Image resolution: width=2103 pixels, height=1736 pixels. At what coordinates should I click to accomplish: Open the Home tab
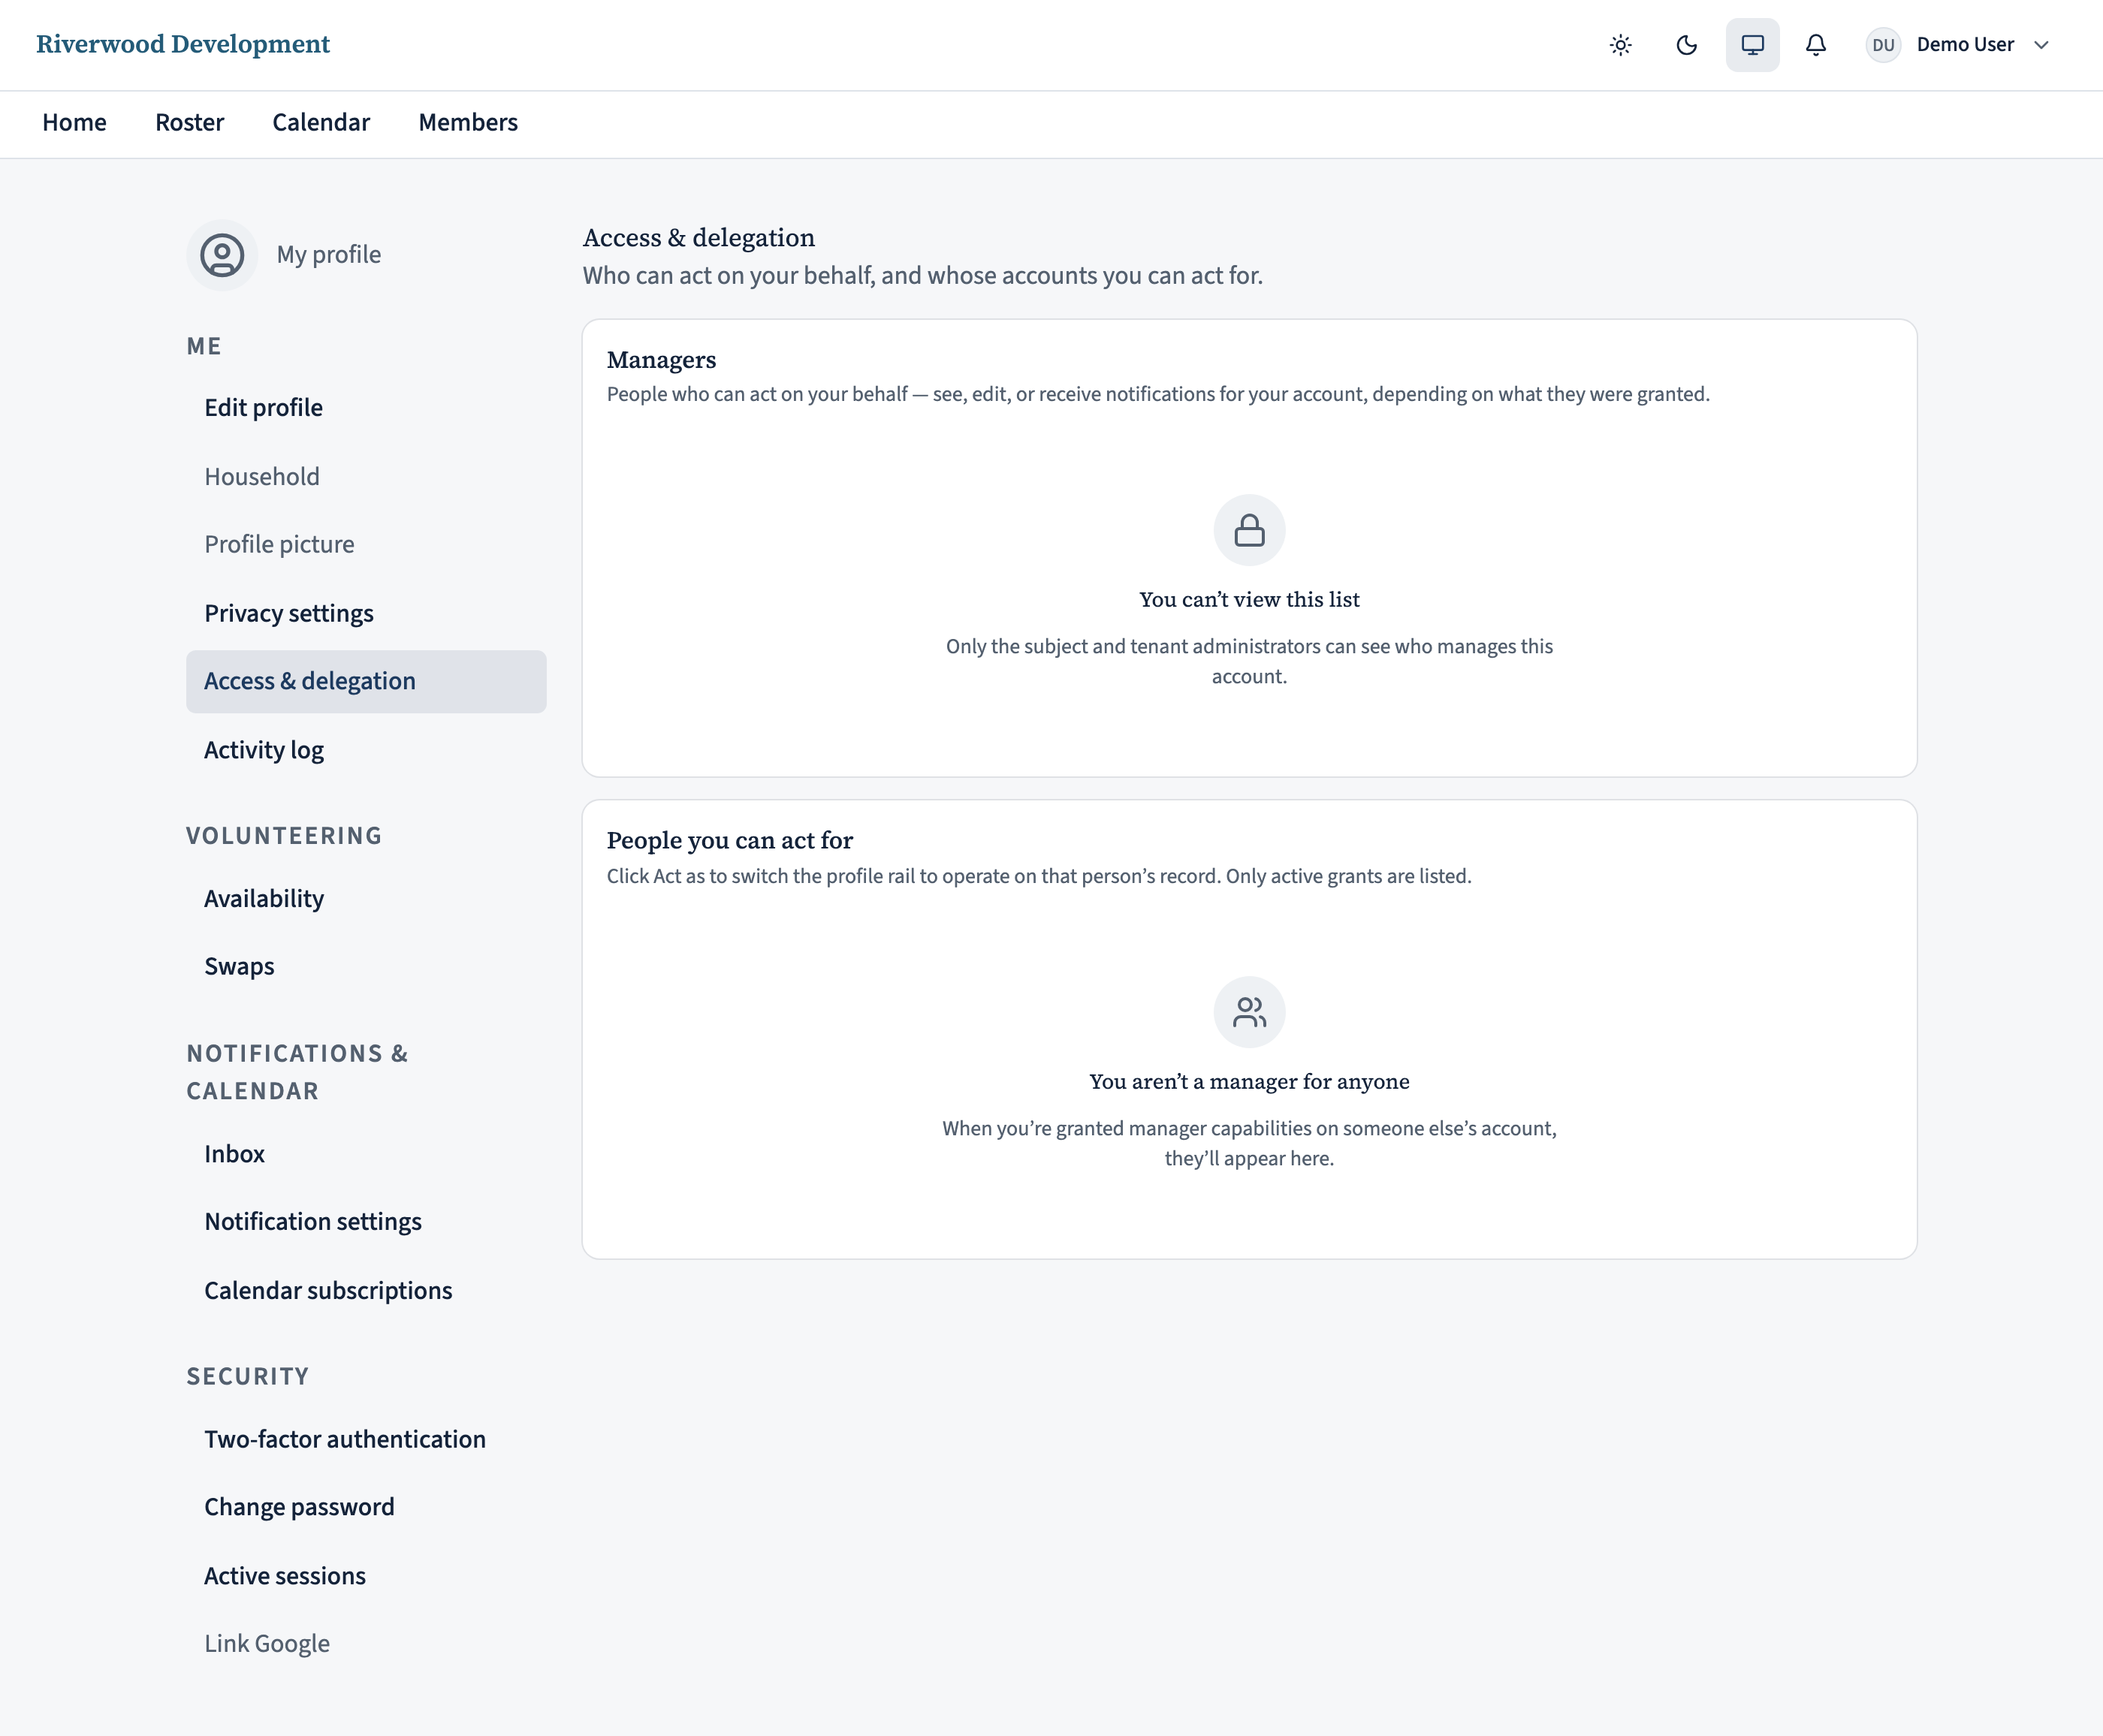pyautogui.click(x=74, y=122)
